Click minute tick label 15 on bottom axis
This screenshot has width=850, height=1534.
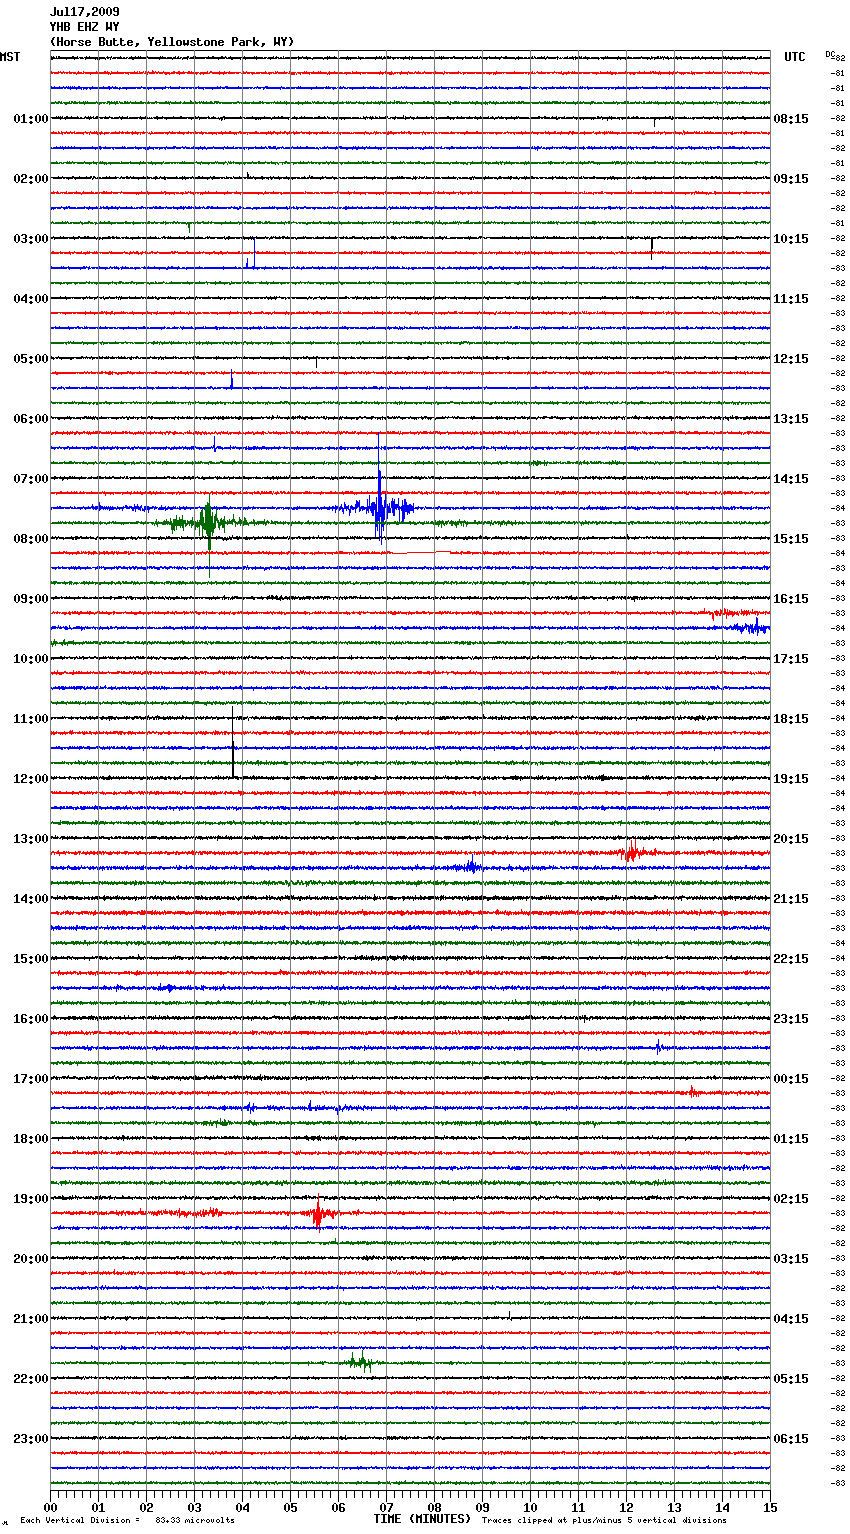(x=770, y=1507)
